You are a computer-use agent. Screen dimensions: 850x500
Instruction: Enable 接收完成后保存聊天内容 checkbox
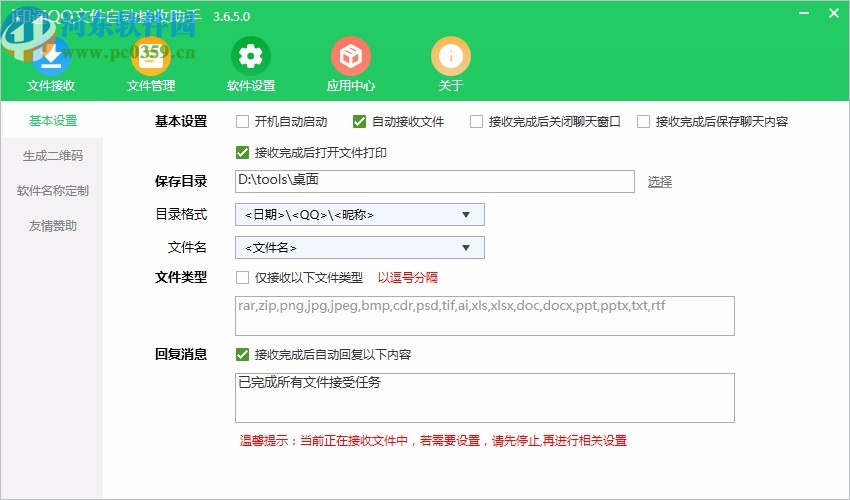coord(643,121)
